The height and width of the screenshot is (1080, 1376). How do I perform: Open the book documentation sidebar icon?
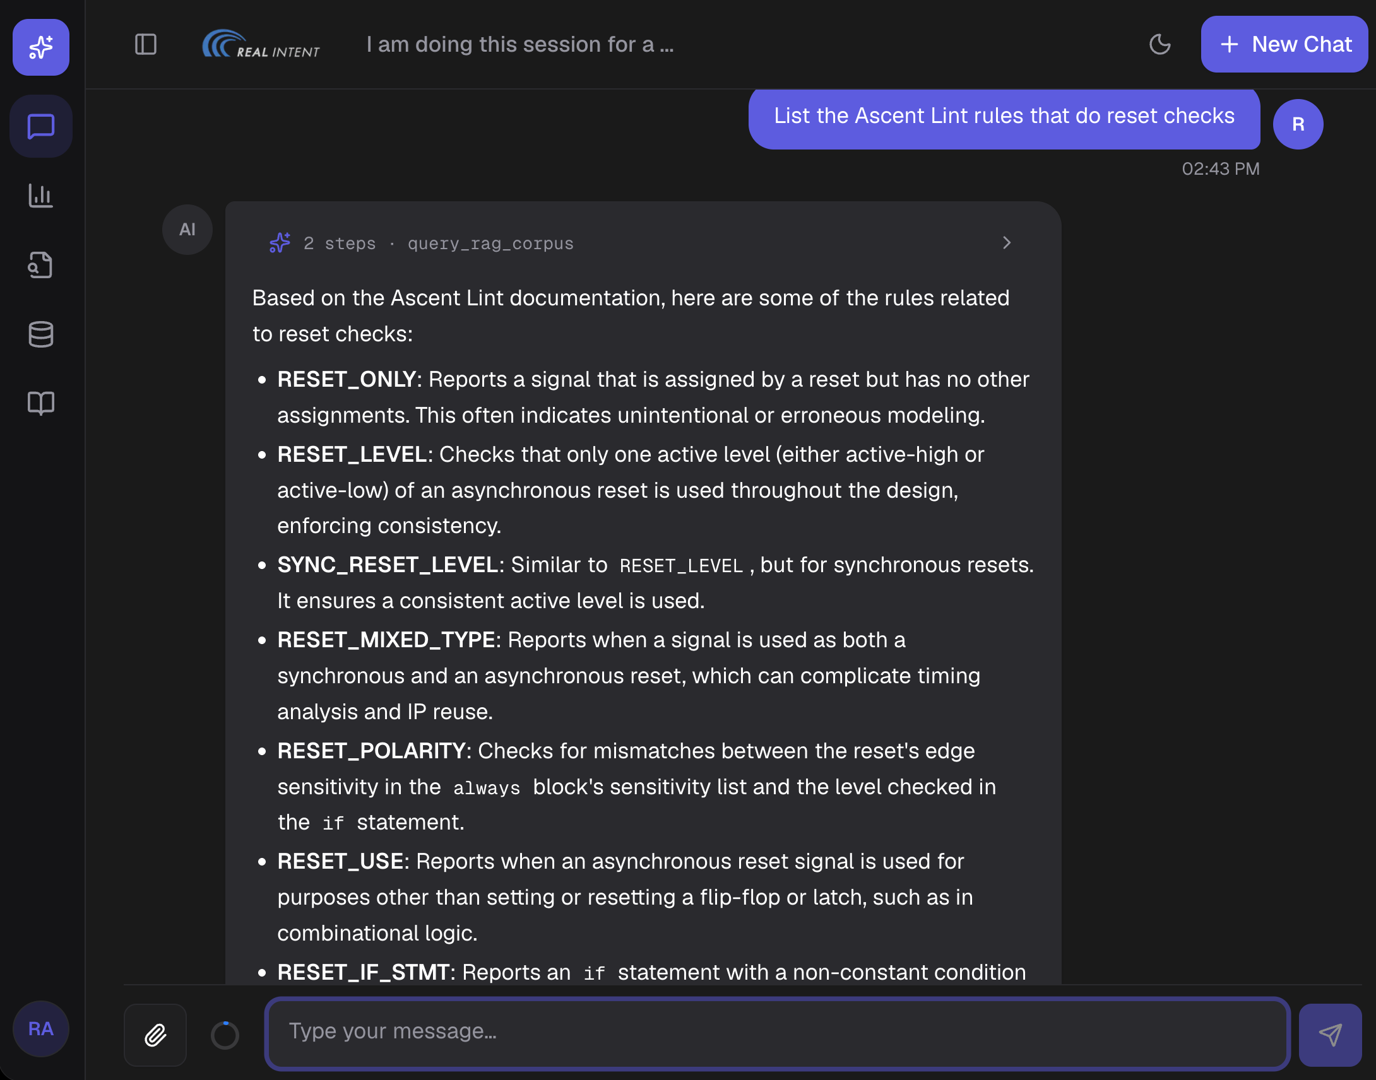click(x=41, y=403)
